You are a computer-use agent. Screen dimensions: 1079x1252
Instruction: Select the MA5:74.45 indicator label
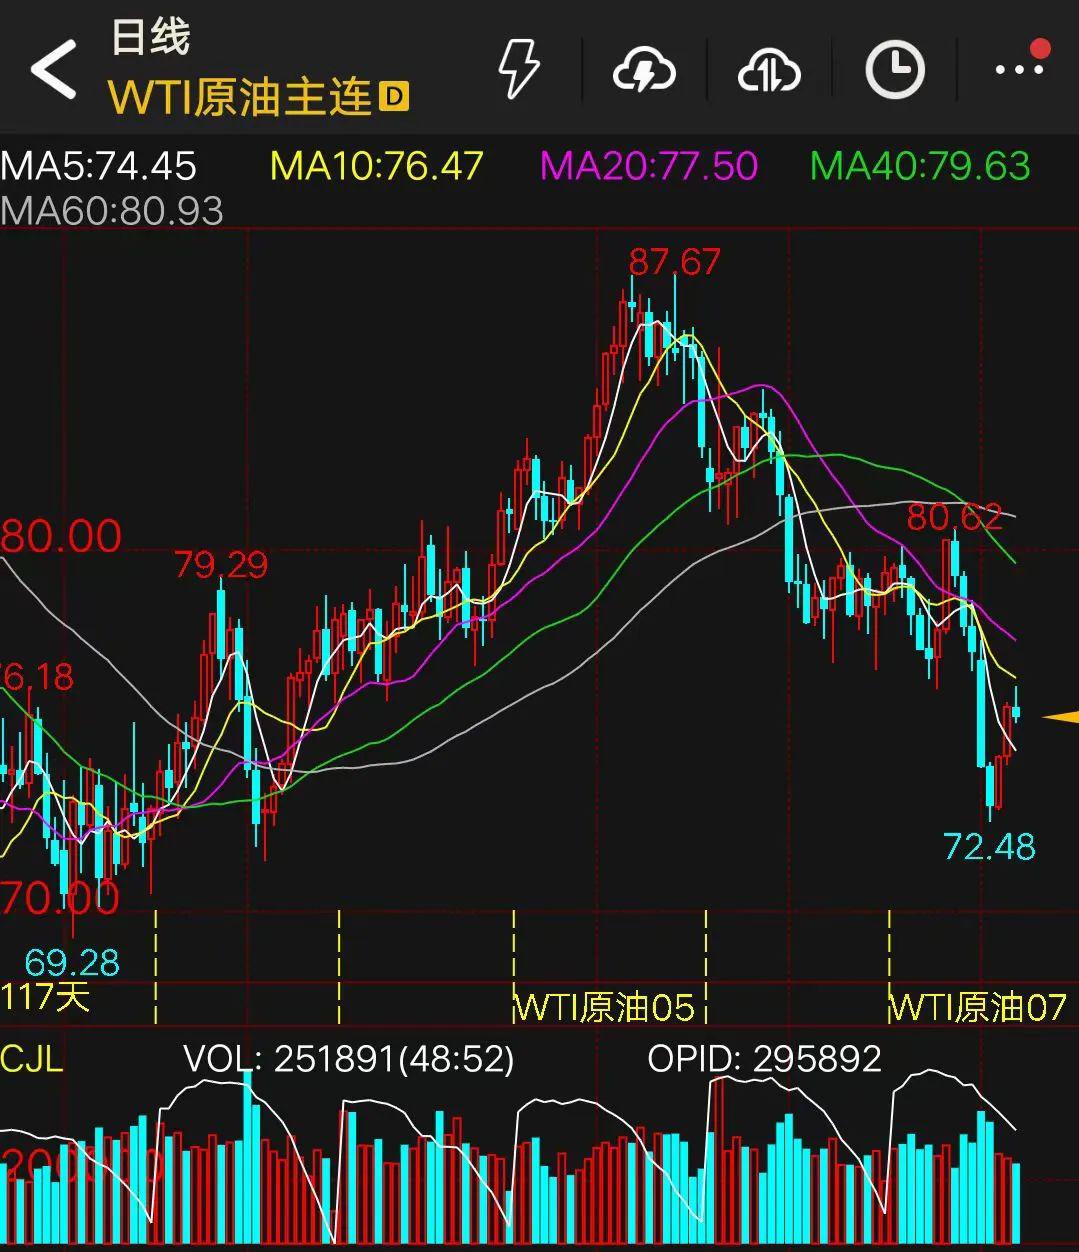click(99, 166)
